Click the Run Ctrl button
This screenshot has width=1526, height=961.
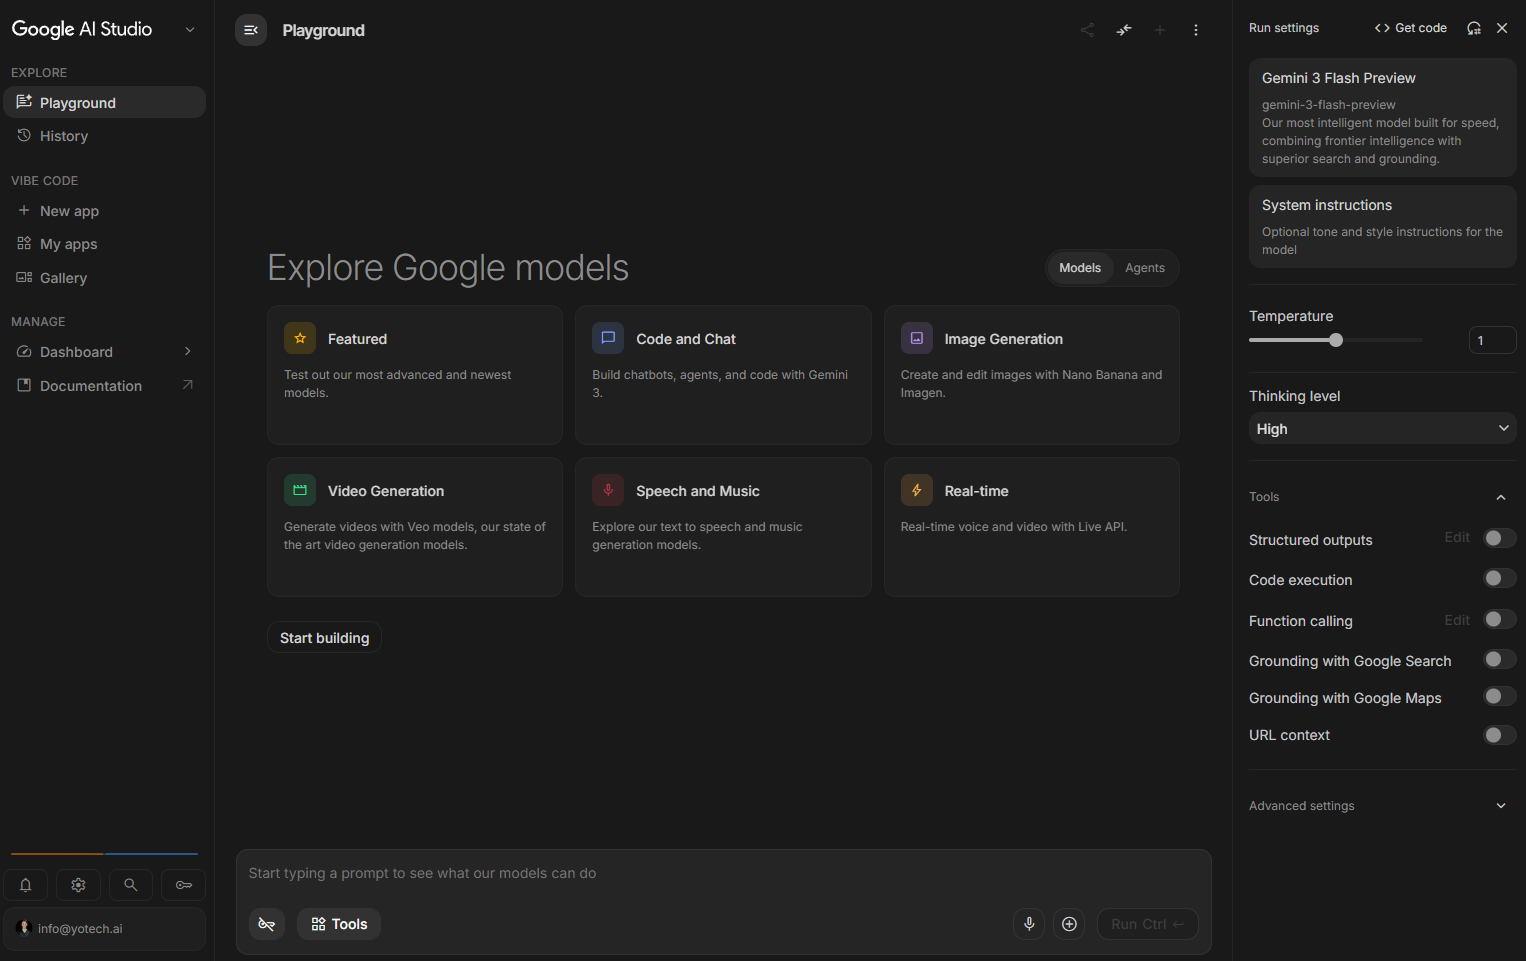coord(1148,924)
